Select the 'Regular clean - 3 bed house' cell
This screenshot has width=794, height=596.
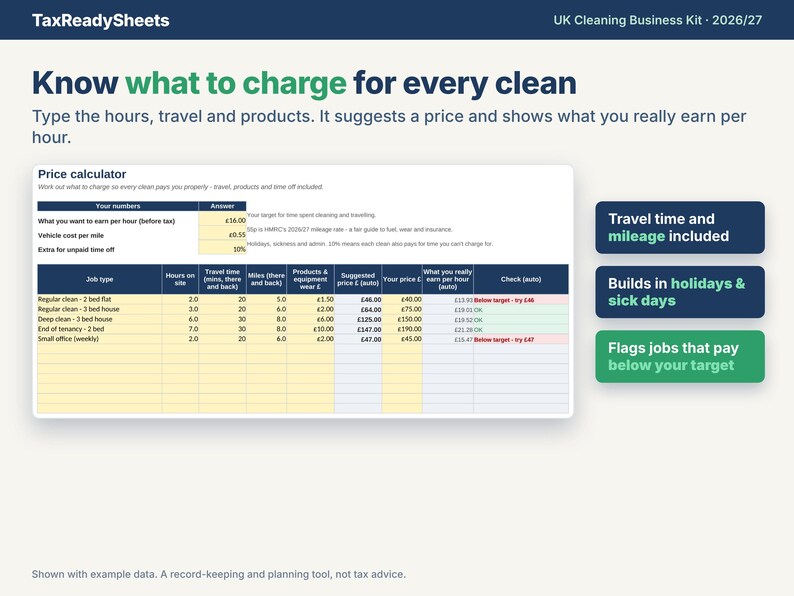100,309
